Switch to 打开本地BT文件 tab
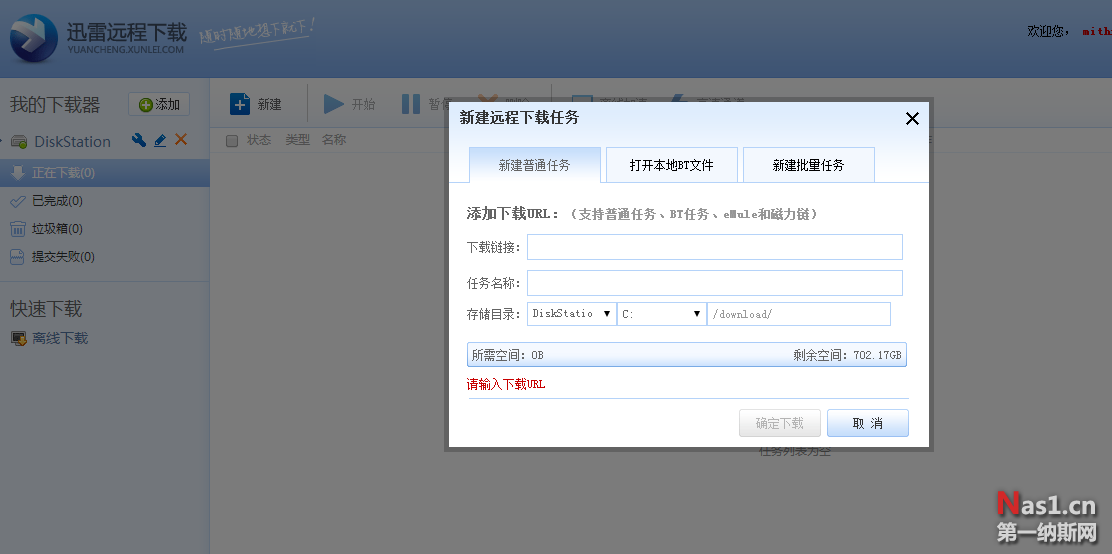This screenshot has height=554, width=1112. (672, 165)
